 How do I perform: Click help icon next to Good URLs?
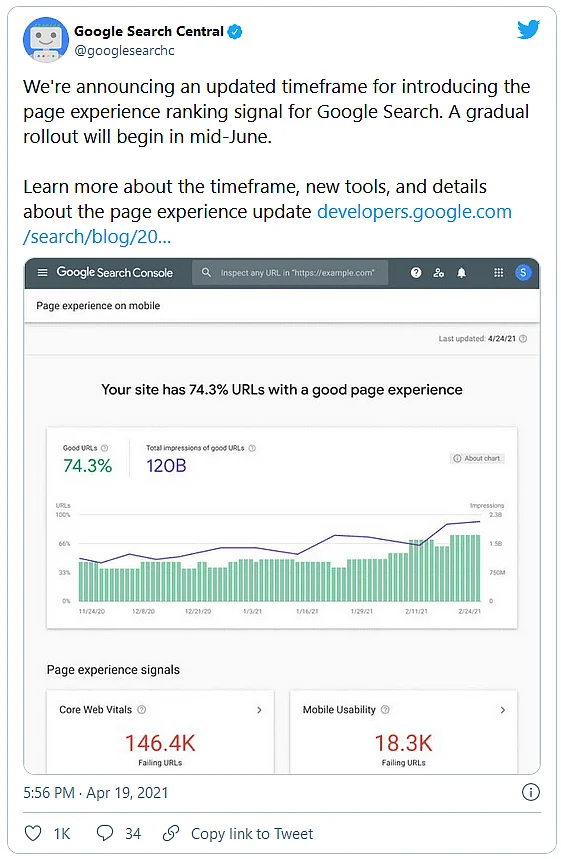click(x=105, y=448)
